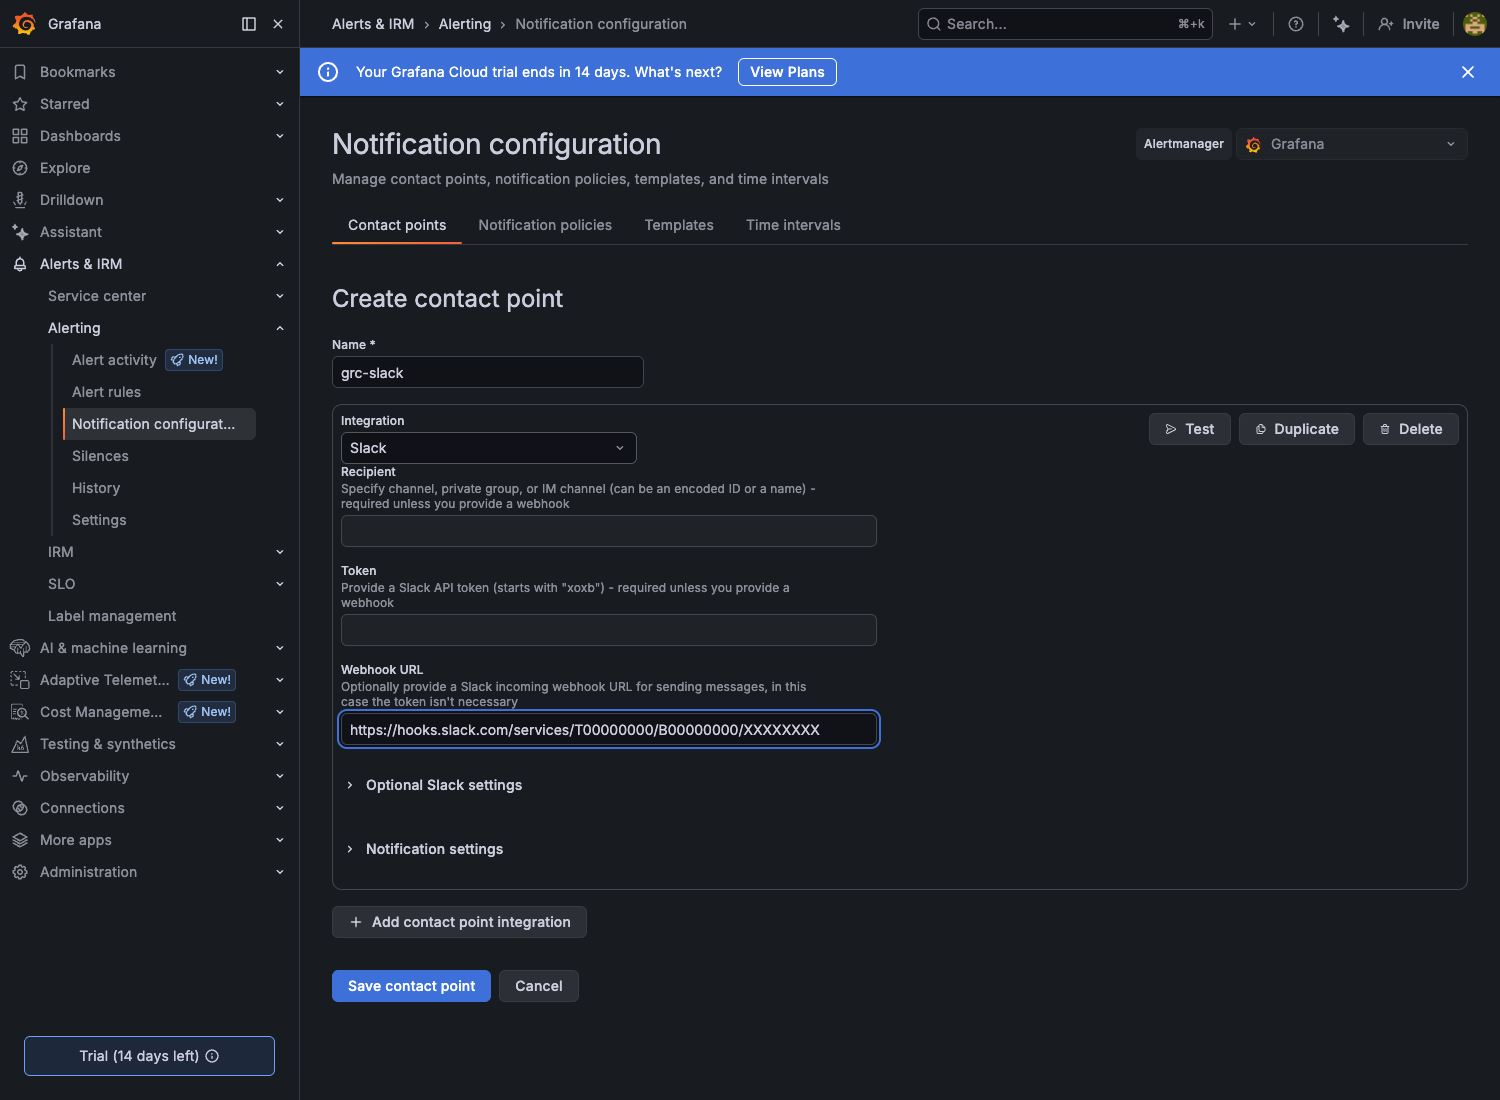This screenshot has width=1500, height=1100.
Task: Open the plus new-item menu
Action: click(1242, 24)
